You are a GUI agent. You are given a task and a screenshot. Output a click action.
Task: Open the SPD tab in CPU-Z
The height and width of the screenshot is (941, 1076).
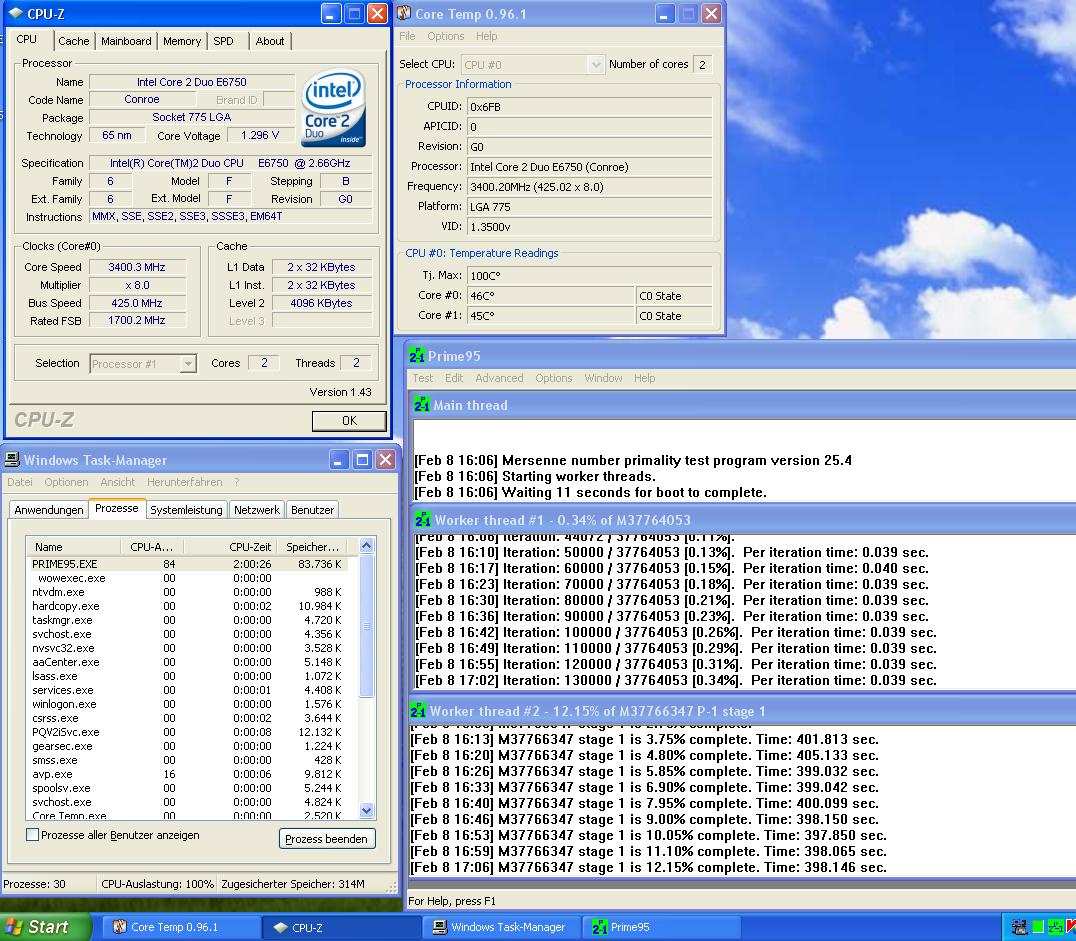(x=224, y=41)
